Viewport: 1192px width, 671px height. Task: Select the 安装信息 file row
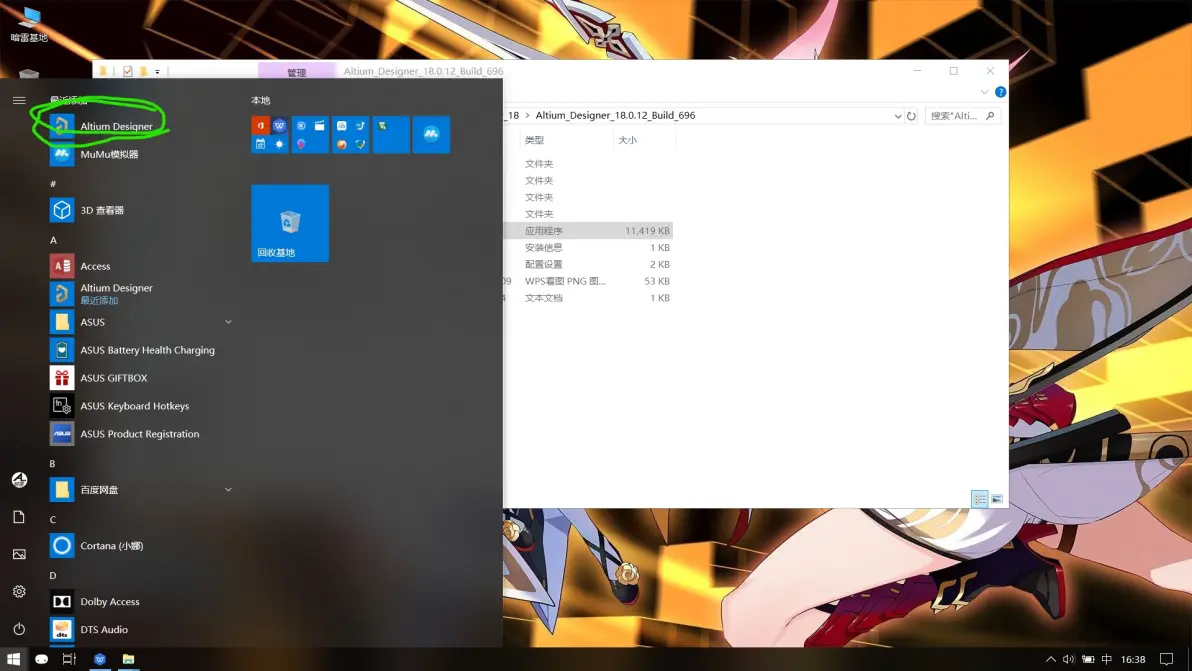(588, 248)
